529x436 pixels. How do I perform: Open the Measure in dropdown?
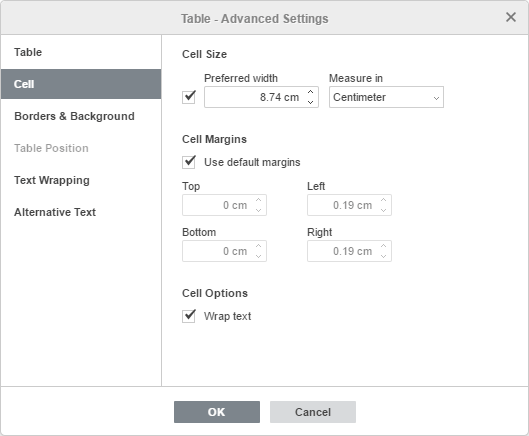pyautogui.click(x=386, y=97)
